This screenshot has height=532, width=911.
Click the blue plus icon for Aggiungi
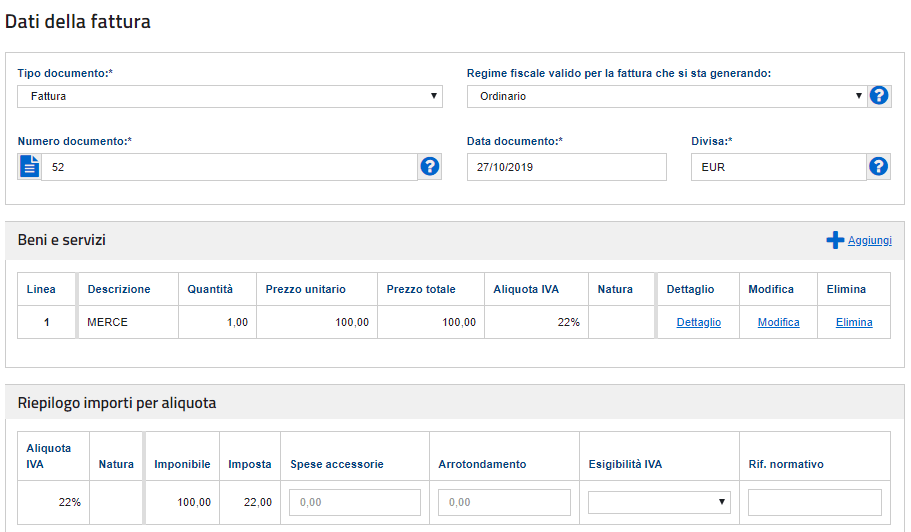[x=835, y=240]
